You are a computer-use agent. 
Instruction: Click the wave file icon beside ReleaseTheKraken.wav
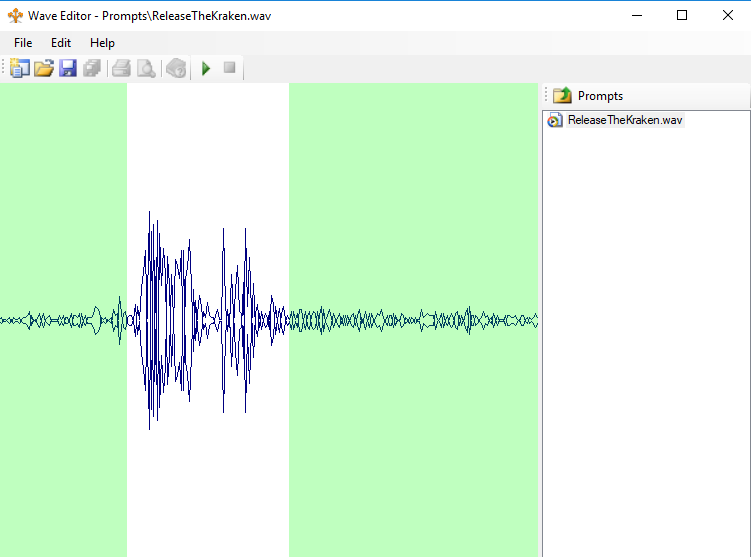(555, 120)
